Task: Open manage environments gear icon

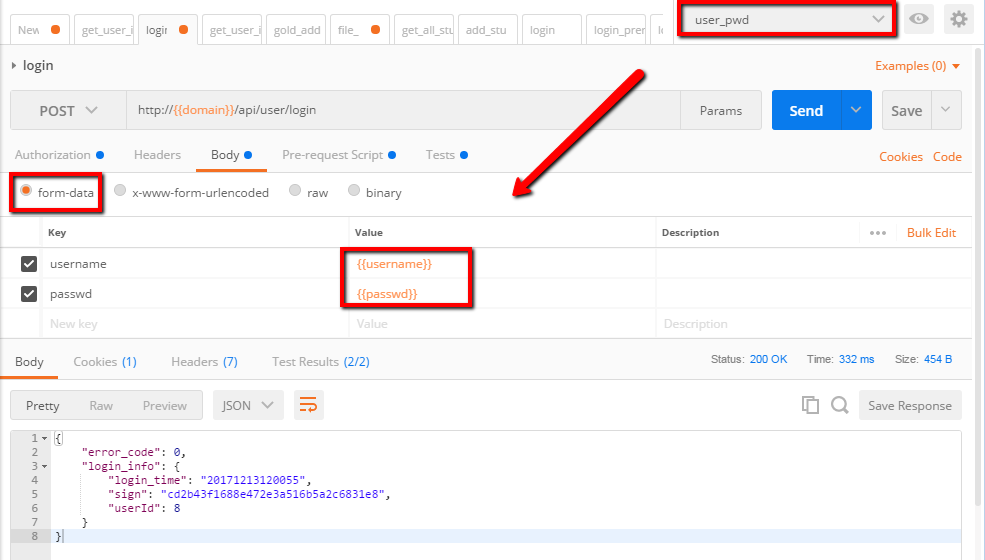Action: pos(959,19)
